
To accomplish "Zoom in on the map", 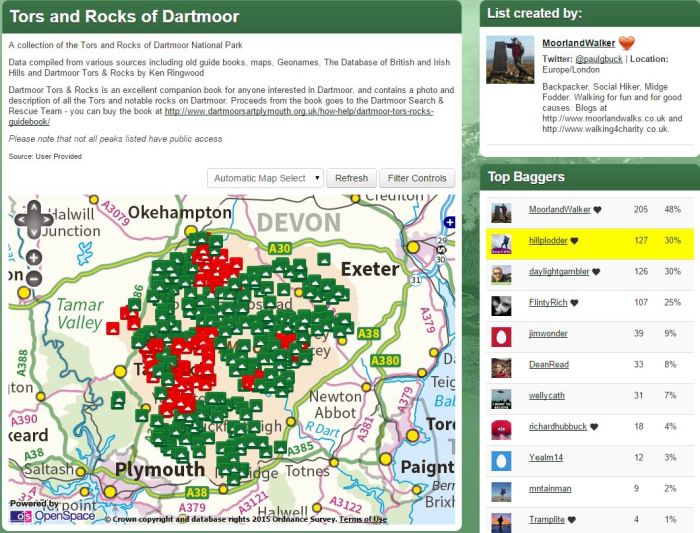I will click(x=34, y=257).
